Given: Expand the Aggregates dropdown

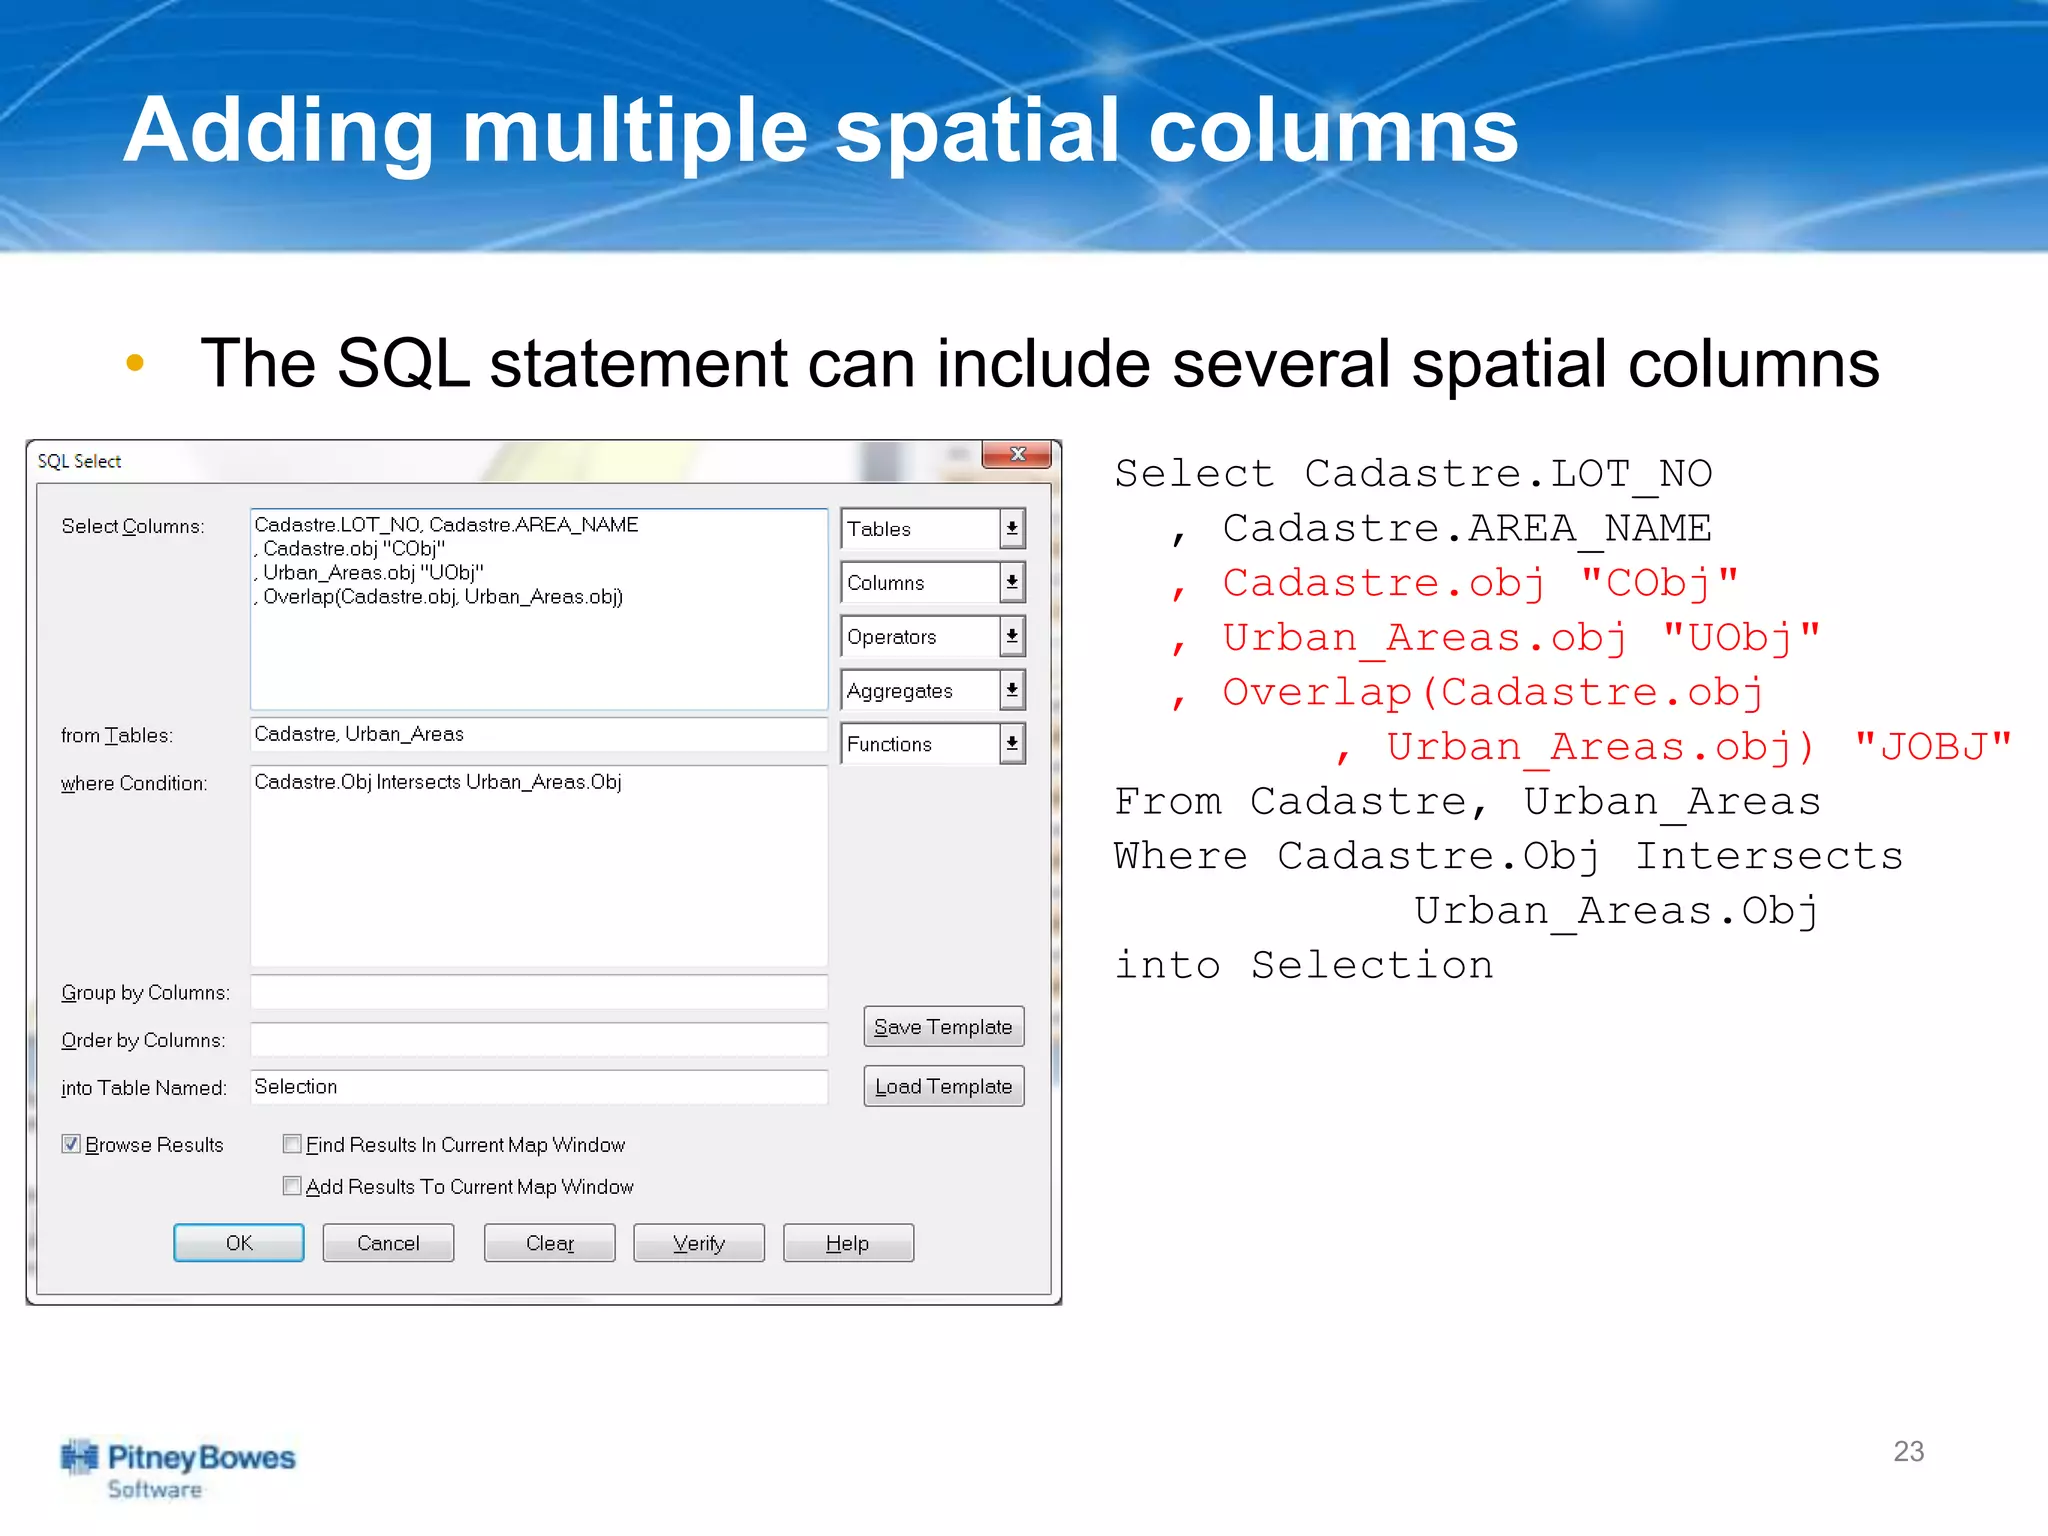Looking at the screenshot, I should (1012, 691).
